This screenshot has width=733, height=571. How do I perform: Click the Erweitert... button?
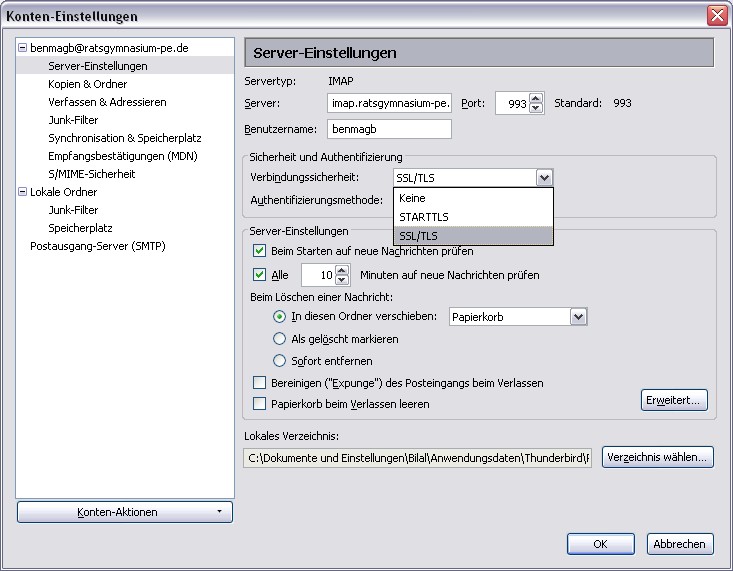pos(673,401)
